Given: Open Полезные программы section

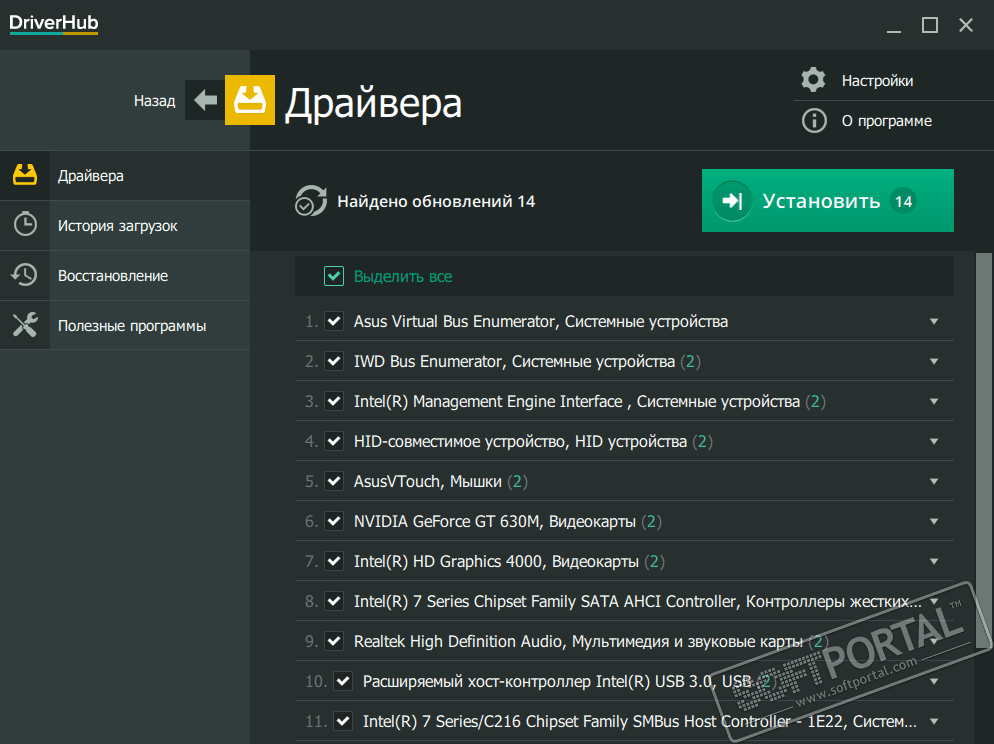Looking at the screenshot, I should 125,326.
